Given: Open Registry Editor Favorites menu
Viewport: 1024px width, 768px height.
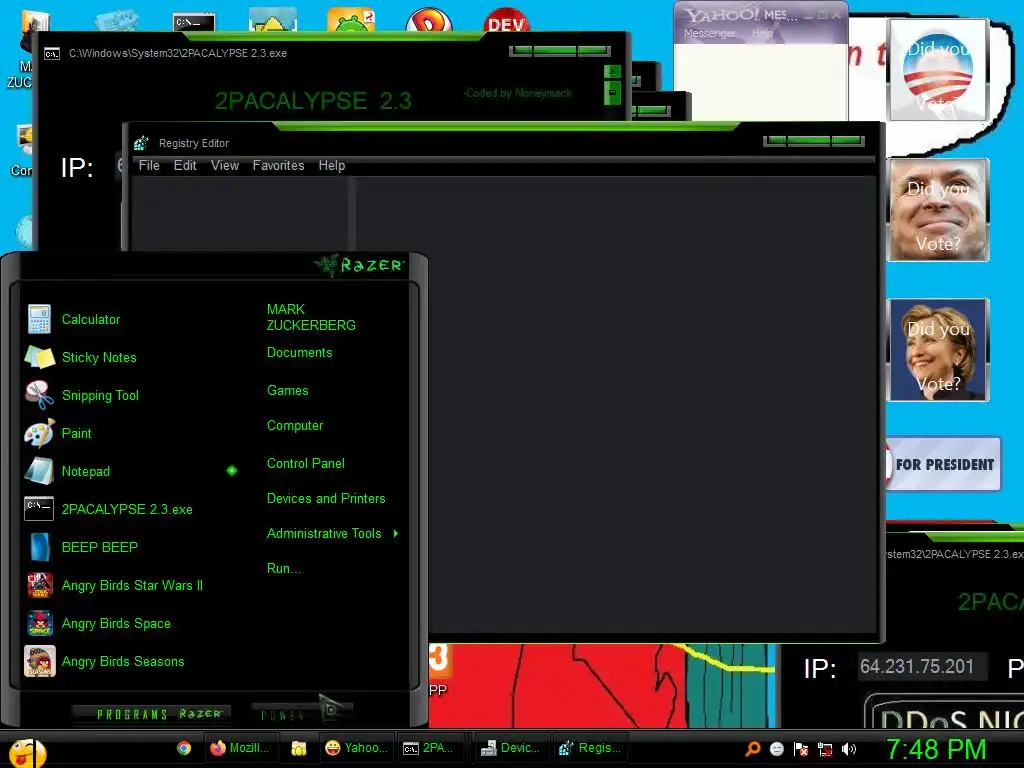Looking at the screenshot, I should [278, 165].
